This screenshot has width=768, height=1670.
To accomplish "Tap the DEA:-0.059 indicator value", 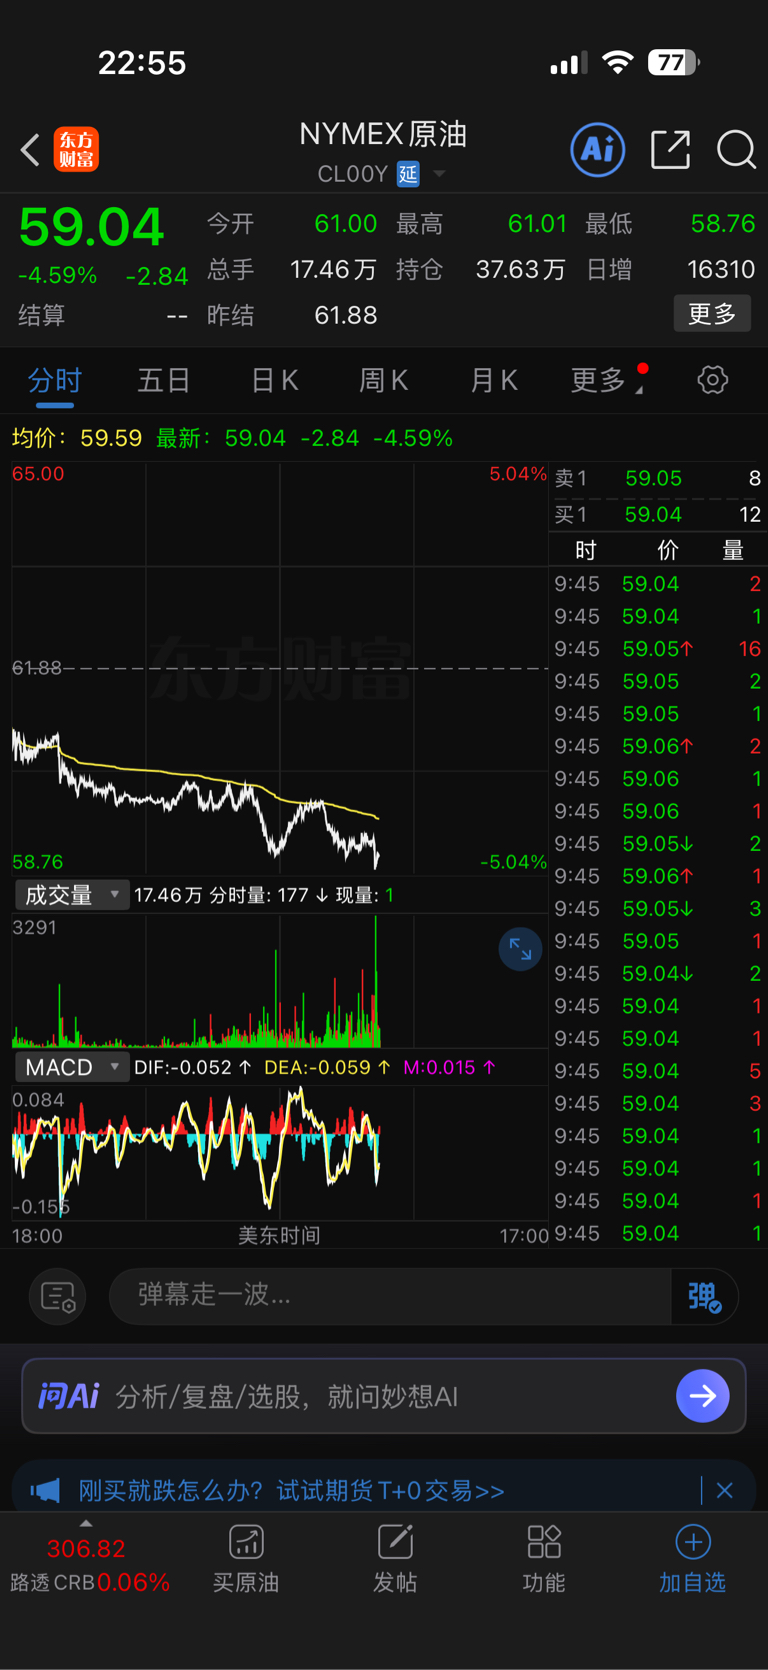I will click(x=326, y=1067).
